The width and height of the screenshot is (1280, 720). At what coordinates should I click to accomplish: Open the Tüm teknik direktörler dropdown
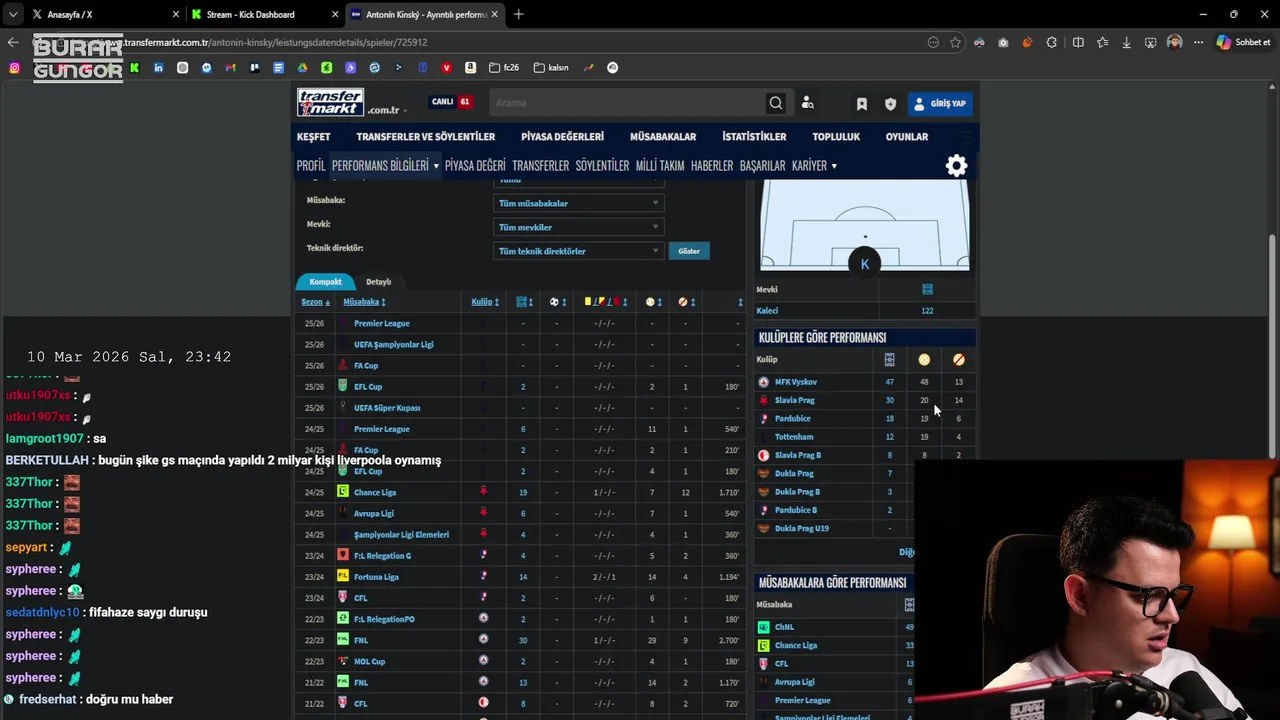tap(578, 251)
